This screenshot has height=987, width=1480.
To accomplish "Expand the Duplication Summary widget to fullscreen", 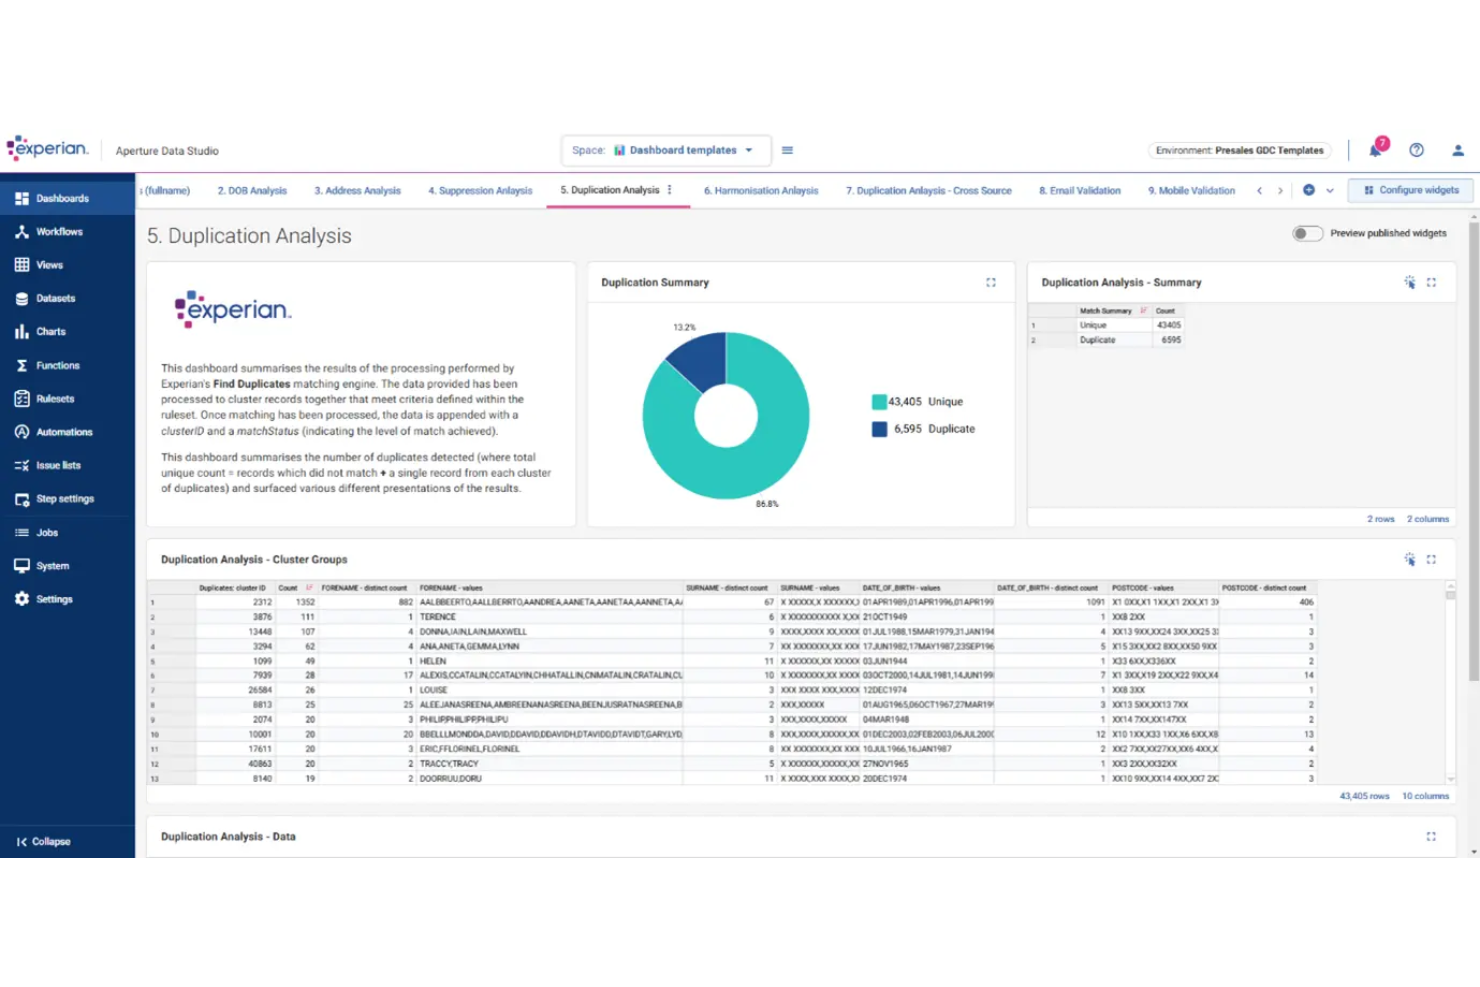I will pos(991,282).
